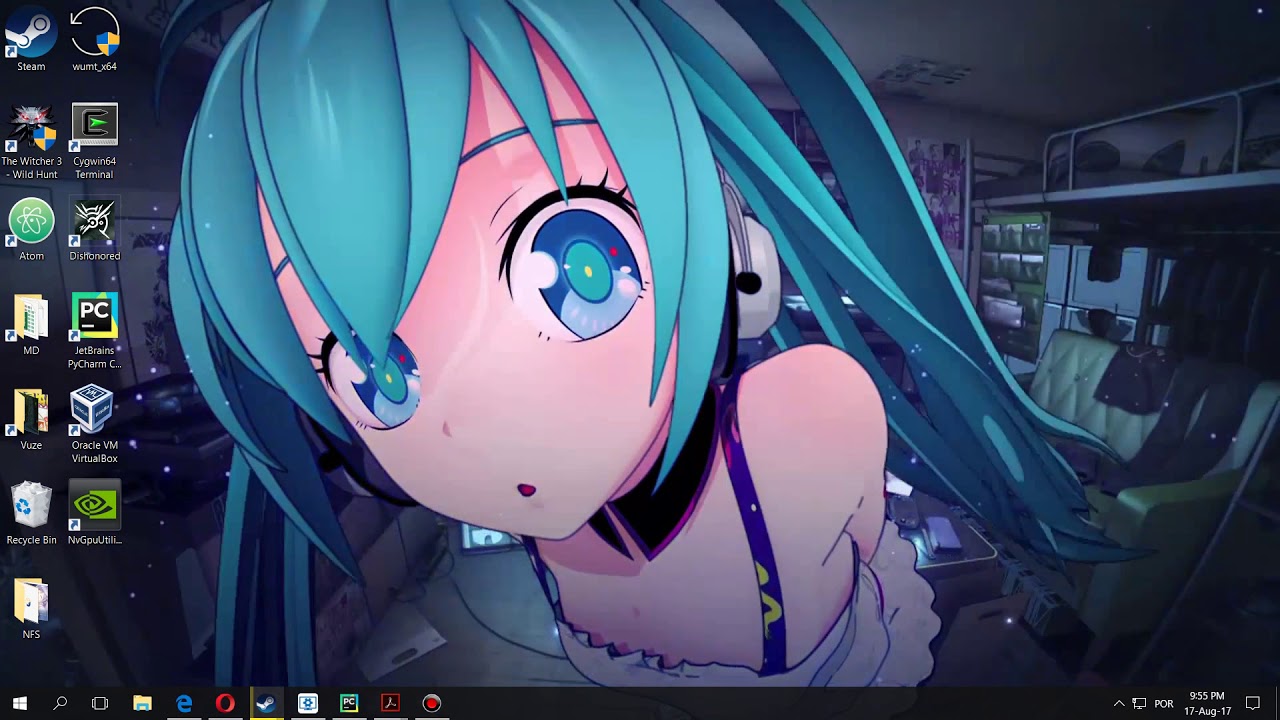Viewport: 1280px width, 720px height.
Task: Select the wumt_x64 desktop icon
Action: pyautogui.click(x=94, y=40)
